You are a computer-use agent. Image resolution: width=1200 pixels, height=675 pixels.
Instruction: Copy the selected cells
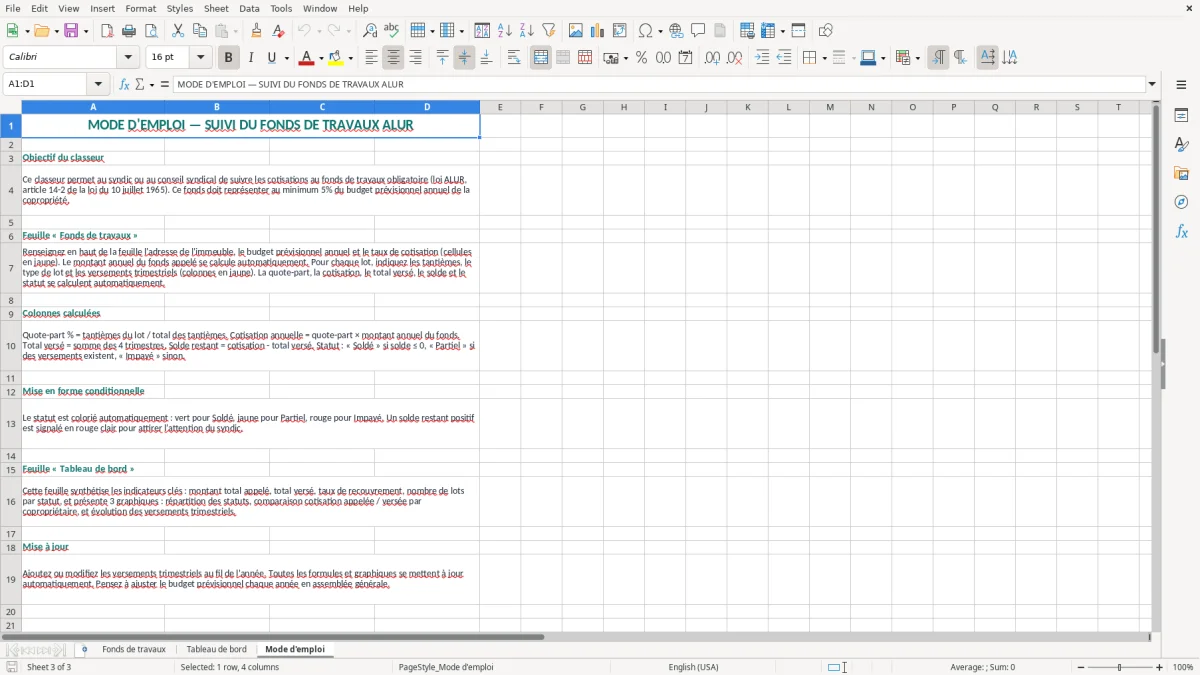pos(200,31)
